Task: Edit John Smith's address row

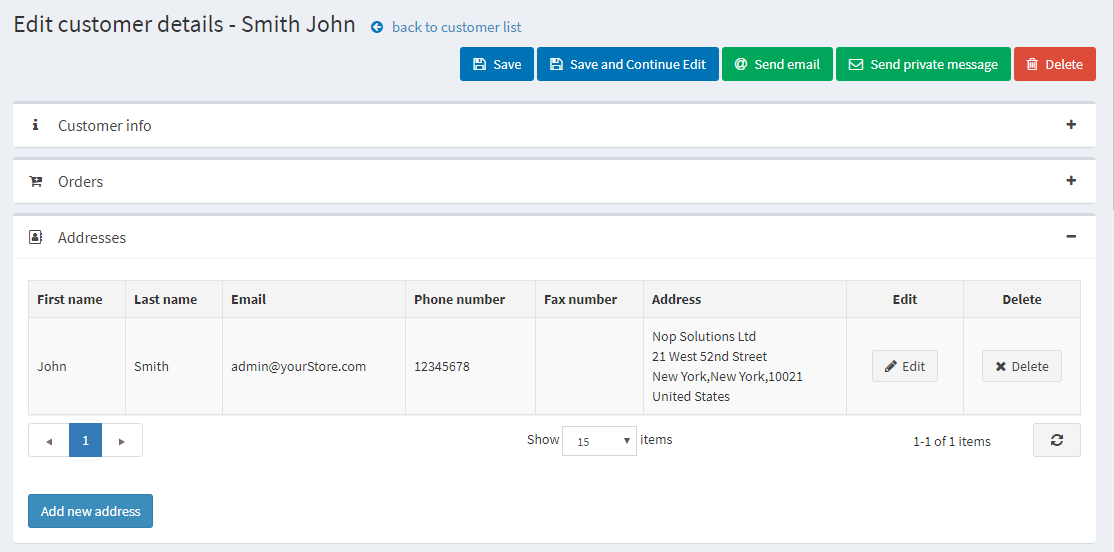Action: [904, 366]
